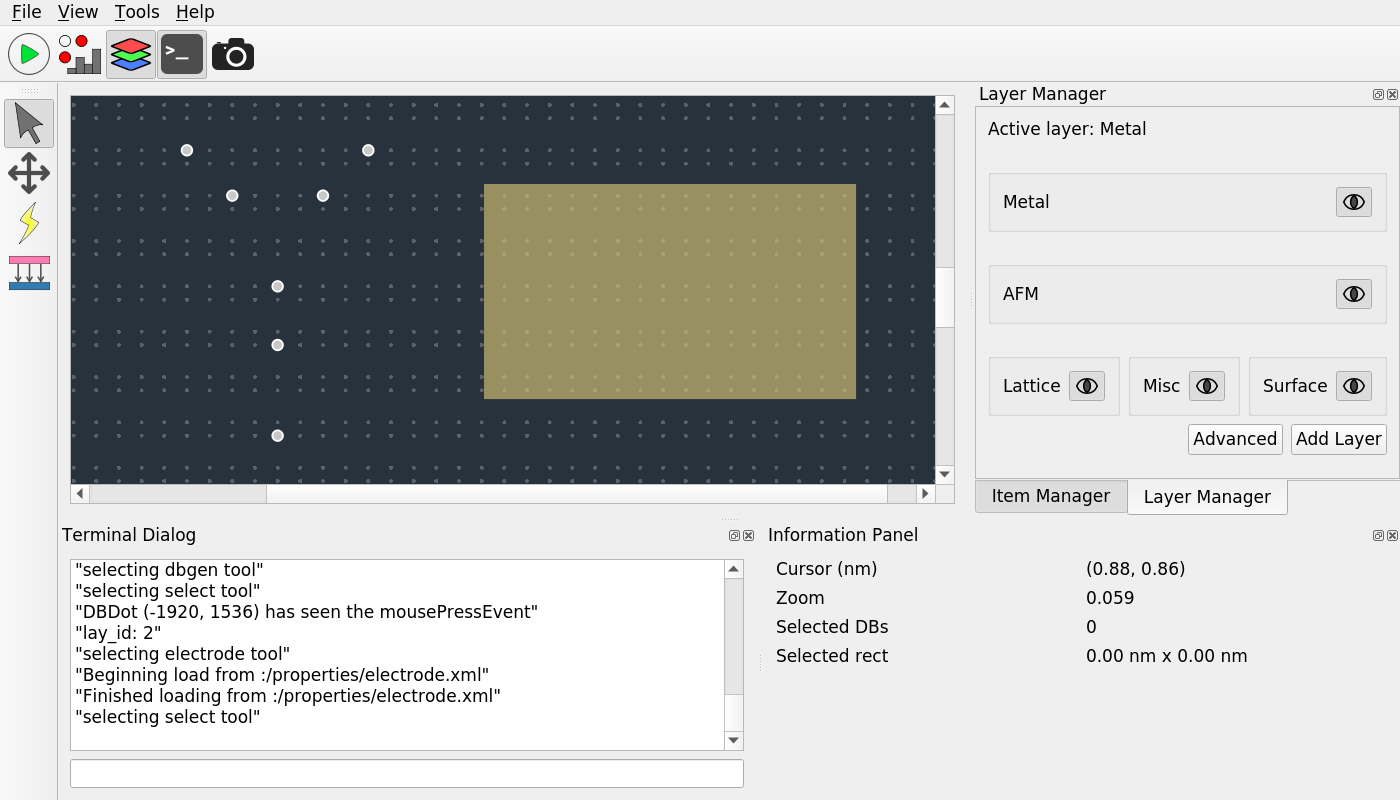The width and height of the screenshot is (1400, 800).
Task: Click the Add Layer button
Action: tap(1339, 439)
